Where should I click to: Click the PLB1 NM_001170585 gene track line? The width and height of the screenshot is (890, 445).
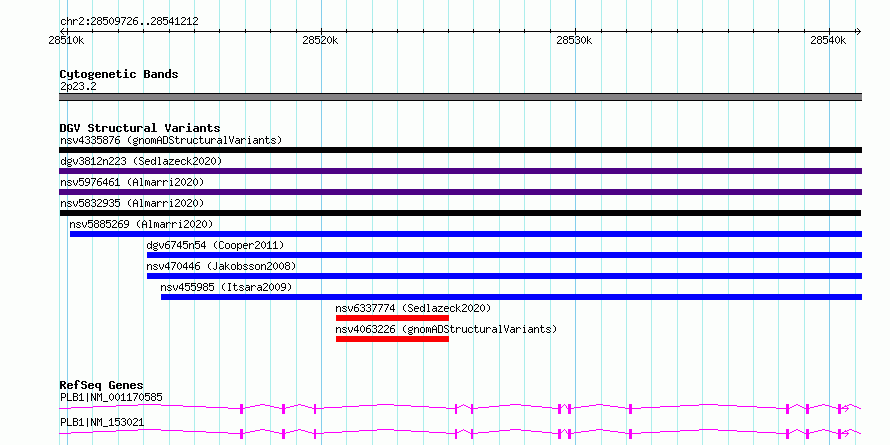[x=460, y=408]
